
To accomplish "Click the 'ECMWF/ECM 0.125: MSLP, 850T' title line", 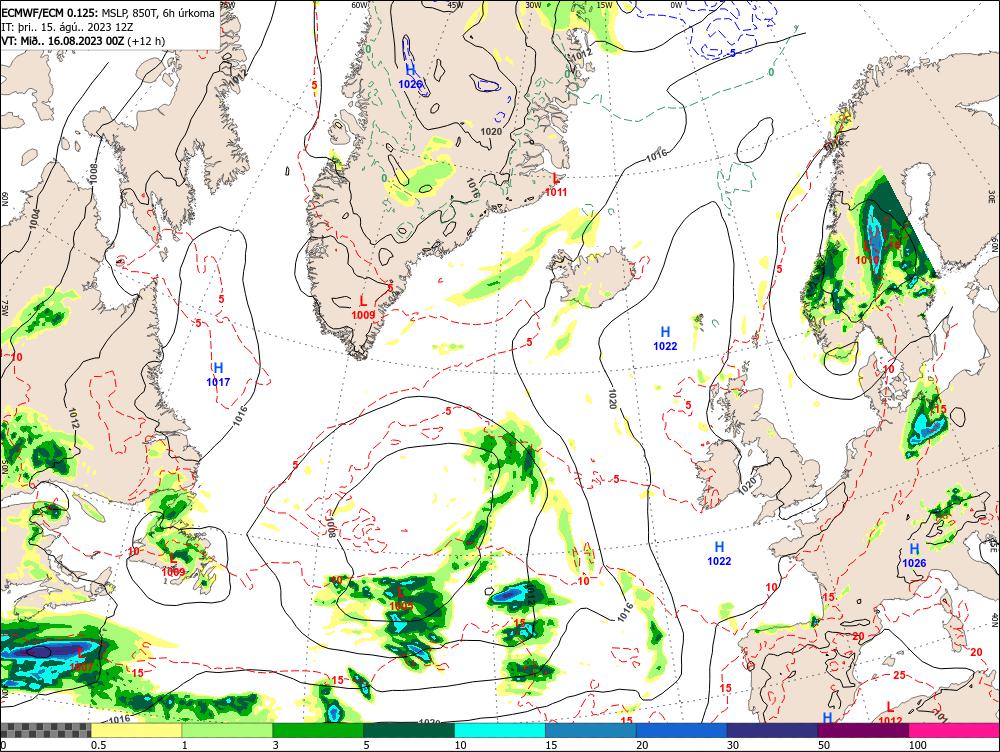I will [x=108, y=13].
